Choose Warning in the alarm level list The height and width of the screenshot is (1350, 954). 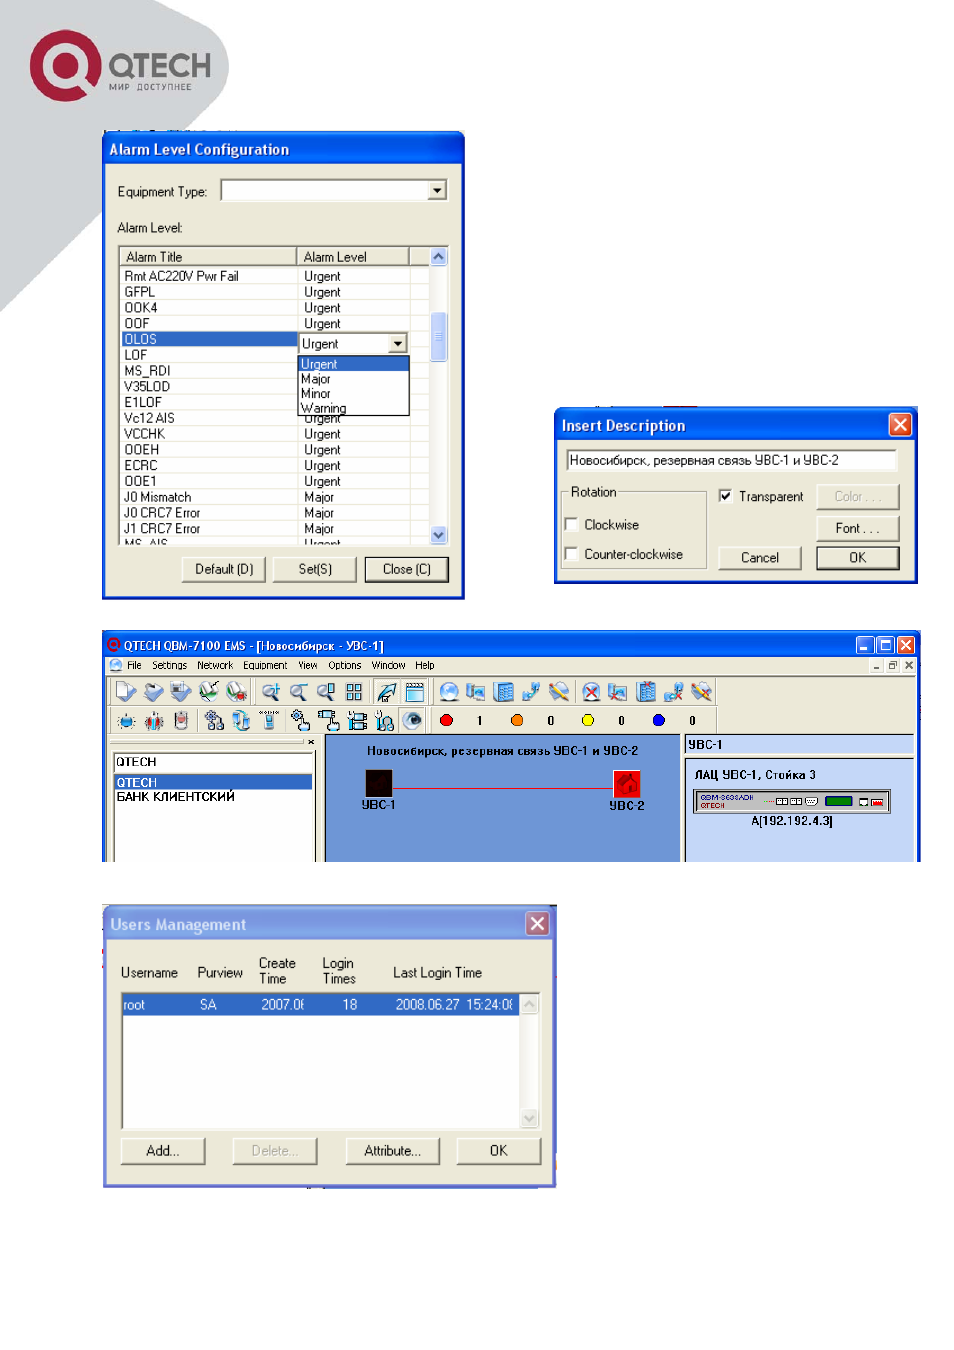[x=354, y=408]
